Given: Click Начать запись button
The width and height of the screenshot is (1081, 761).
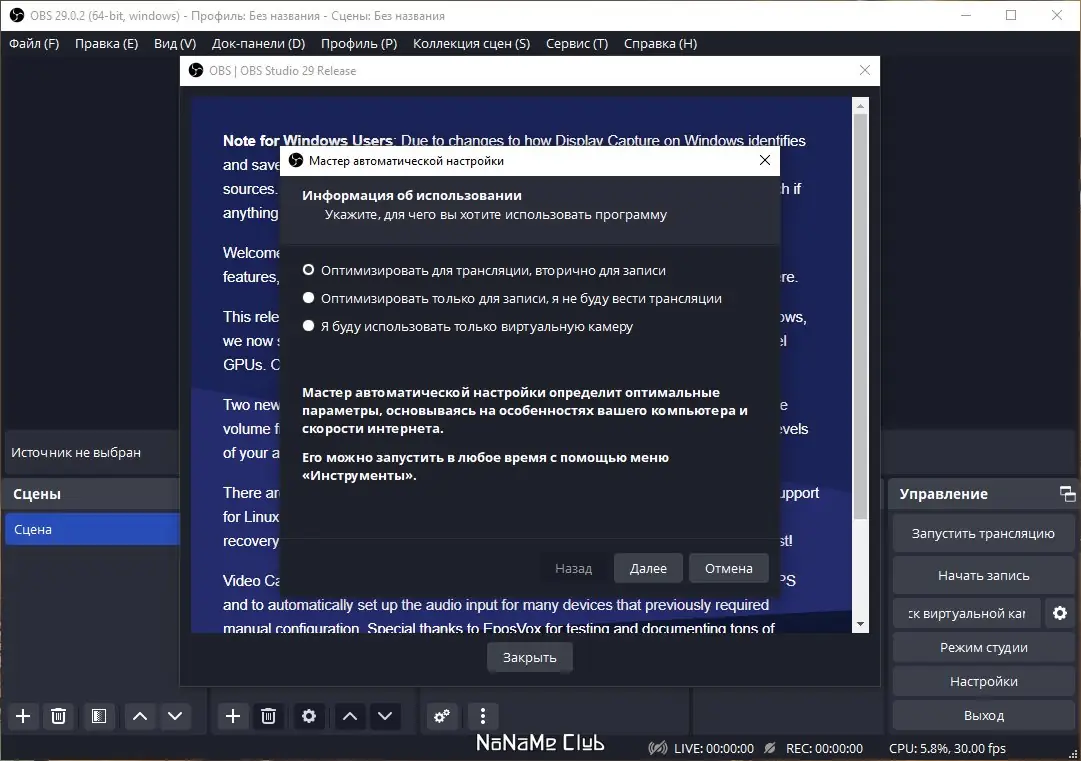Looking at the screenshot, I should coord(983,576).
